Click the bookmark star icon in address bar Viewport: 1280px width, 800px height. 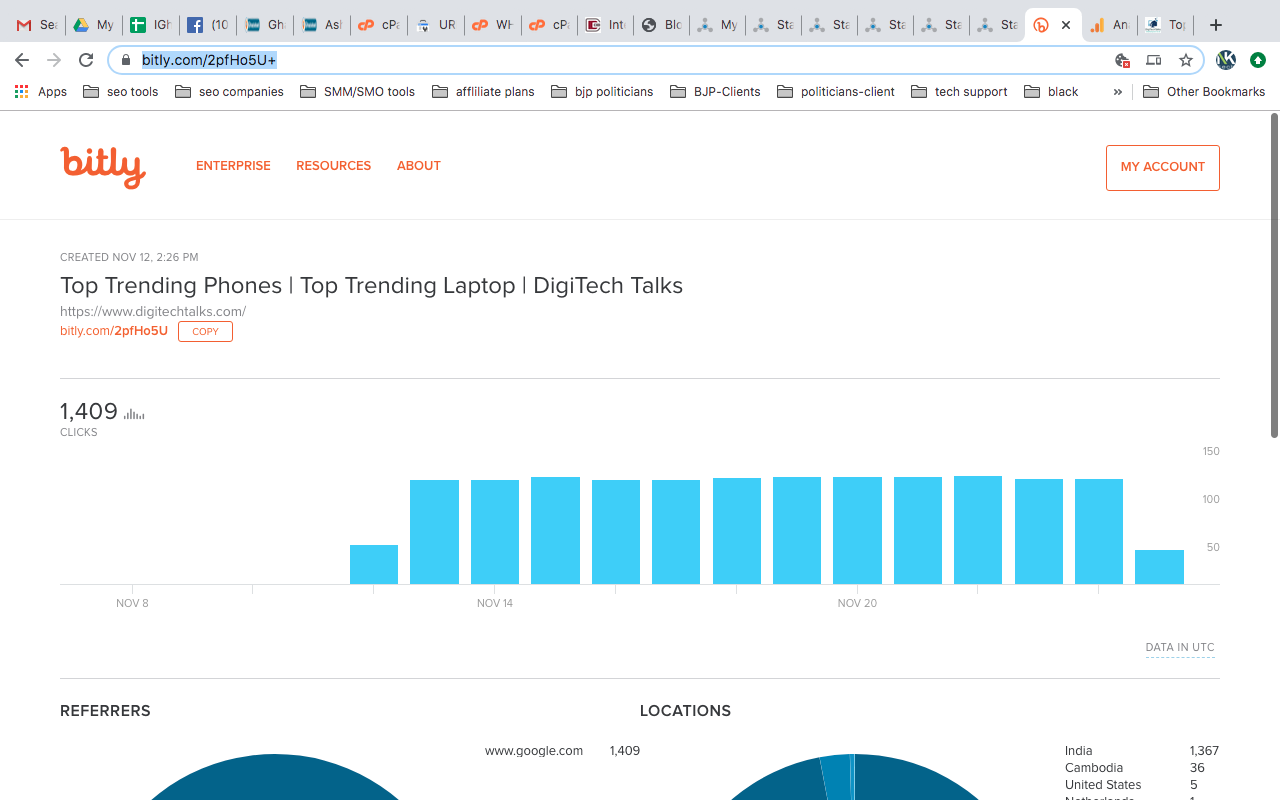[1186, 60]
